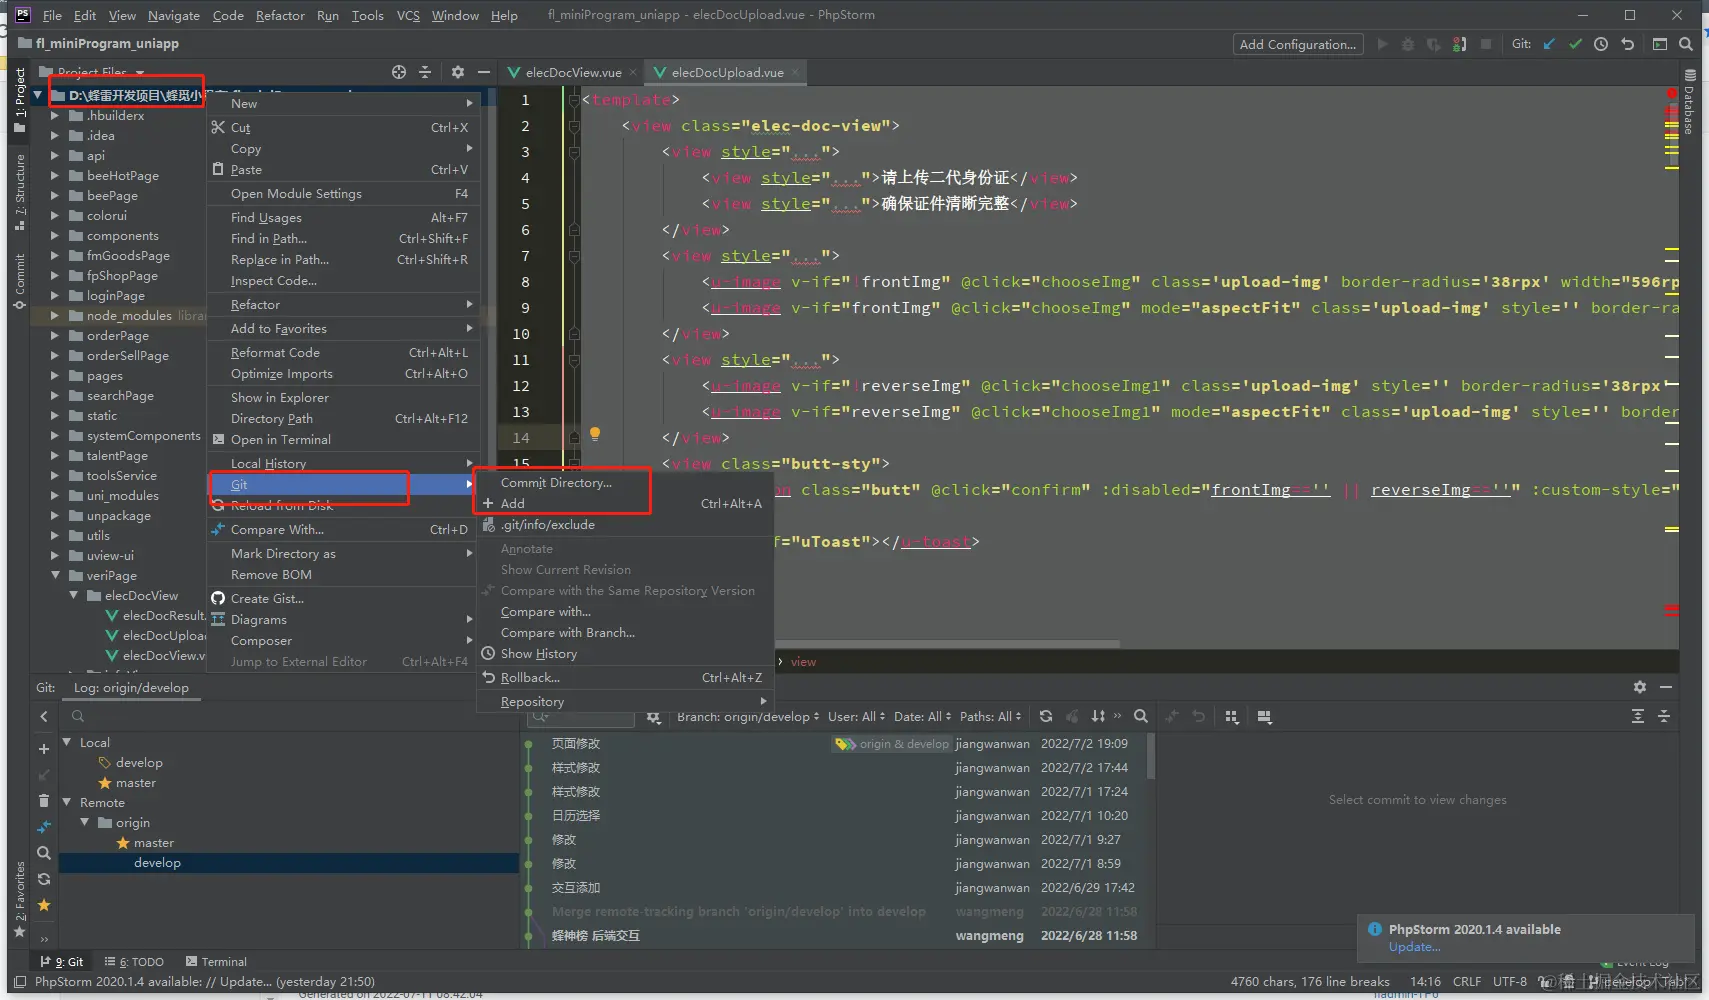1709x1000 pixels.
Task: Open User: All filter dropdown
Action: pyautogui.click(x=857, y=717)
